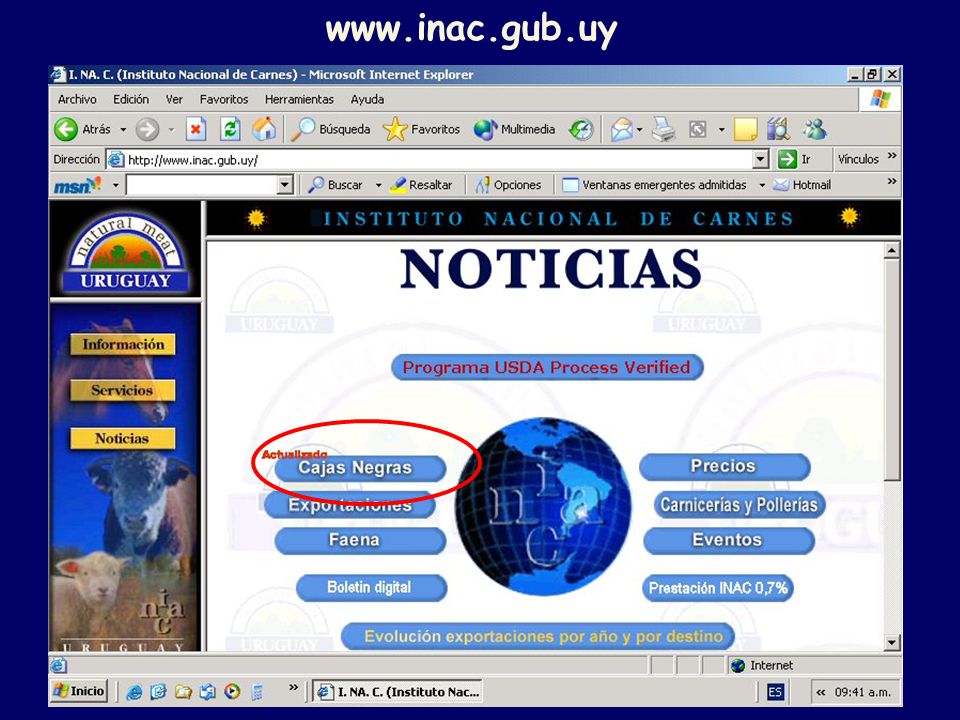The width and height of the screenshot is (960, 720).
Task: Click the msn butterfly logo
Action: [77, 185]
